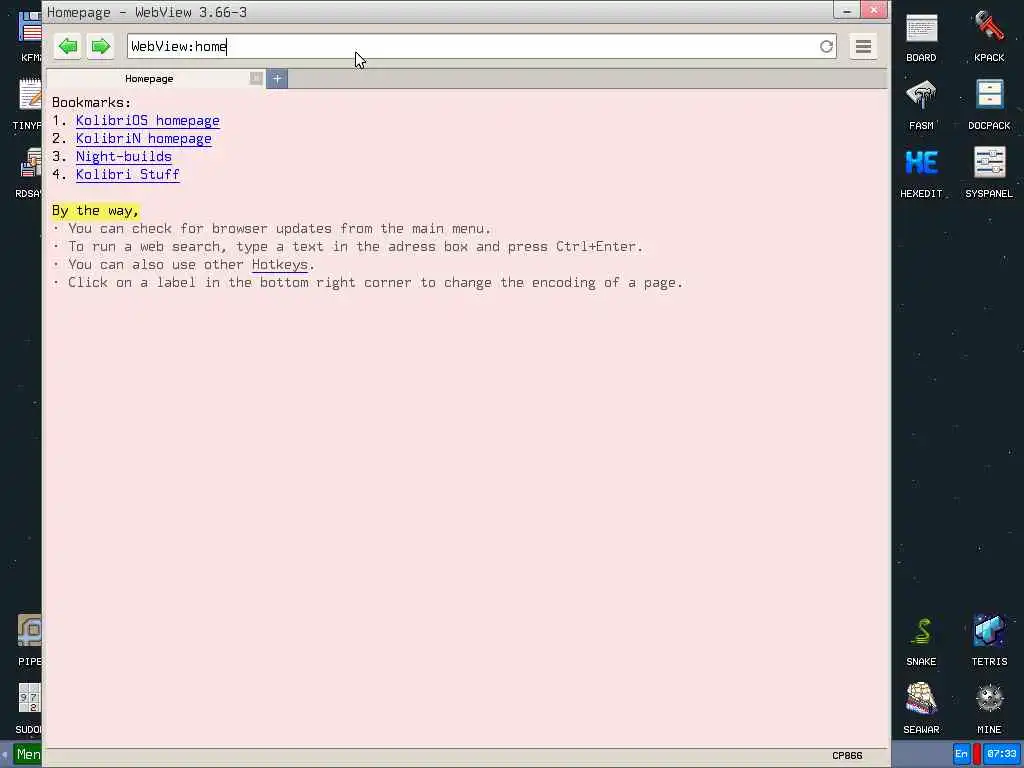
Task: Follow the Hotkeys link
Action: tap(280, 264)
